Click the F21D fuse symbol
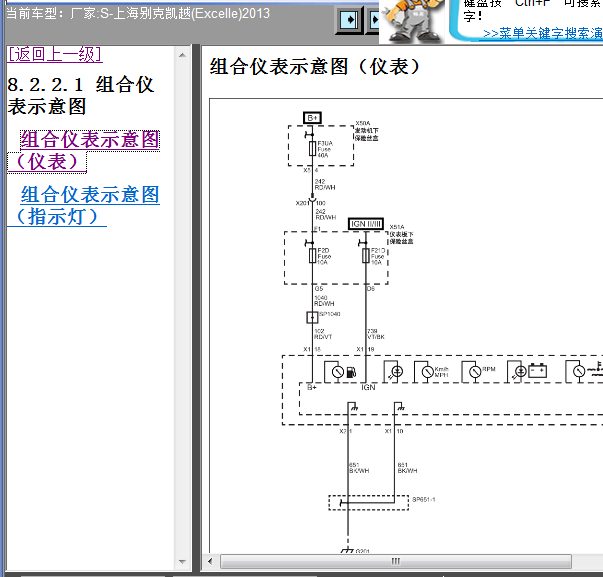This screenshot has height=577, width=603. [x=366, y=255]
